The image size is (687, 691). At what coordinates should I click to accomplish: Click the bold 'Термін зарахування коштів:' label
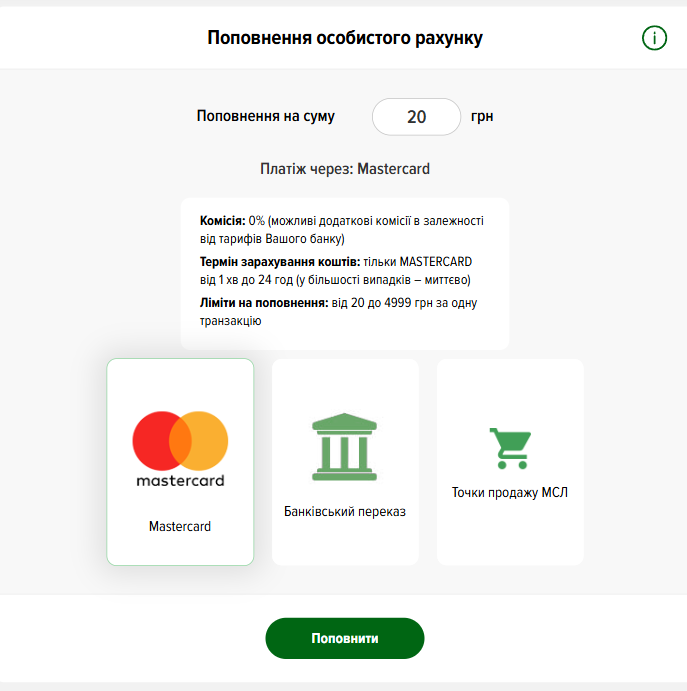point(280,262)
